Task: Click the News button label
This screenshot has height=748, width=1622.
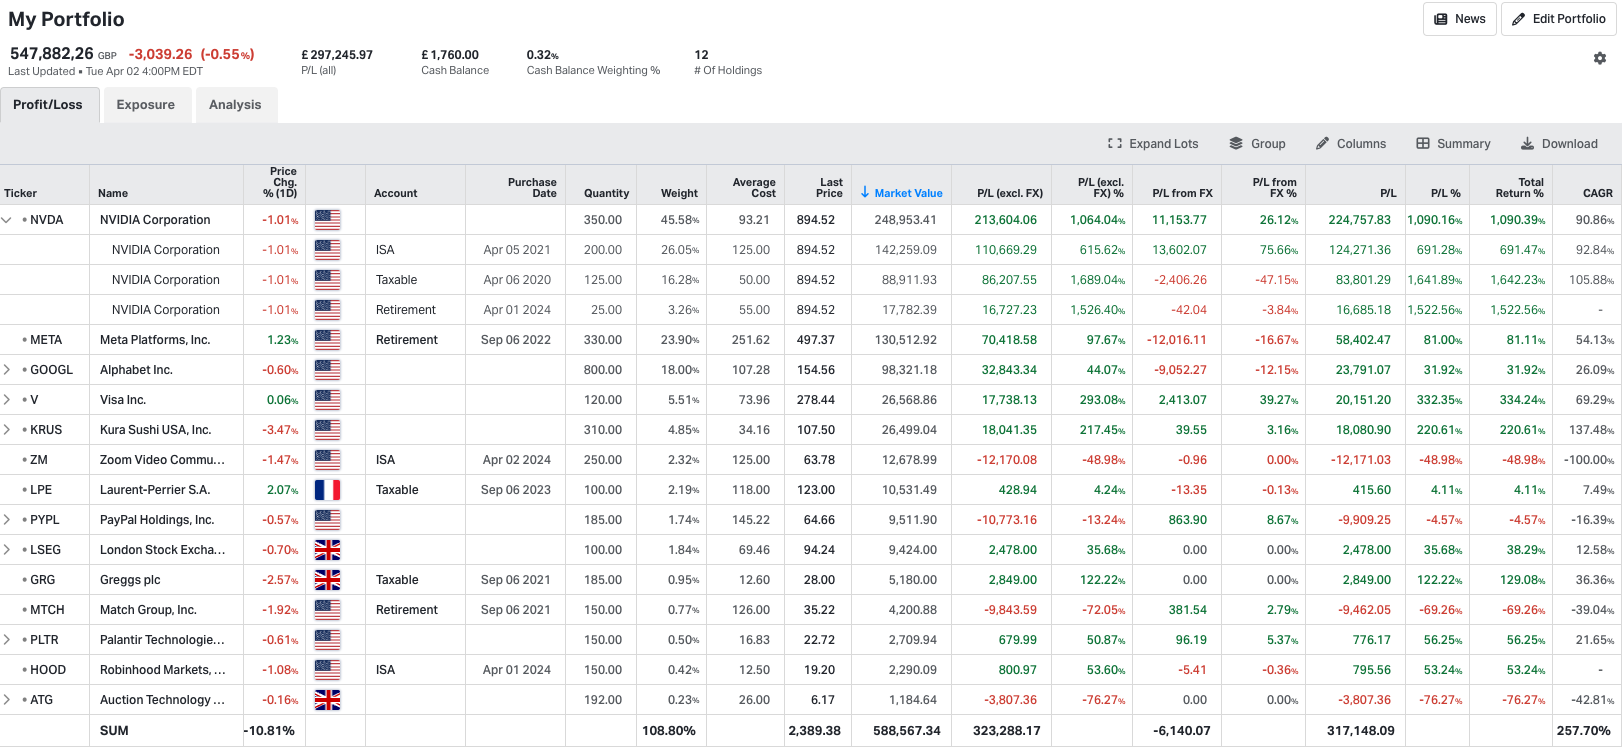Action: coord(1470,19)
